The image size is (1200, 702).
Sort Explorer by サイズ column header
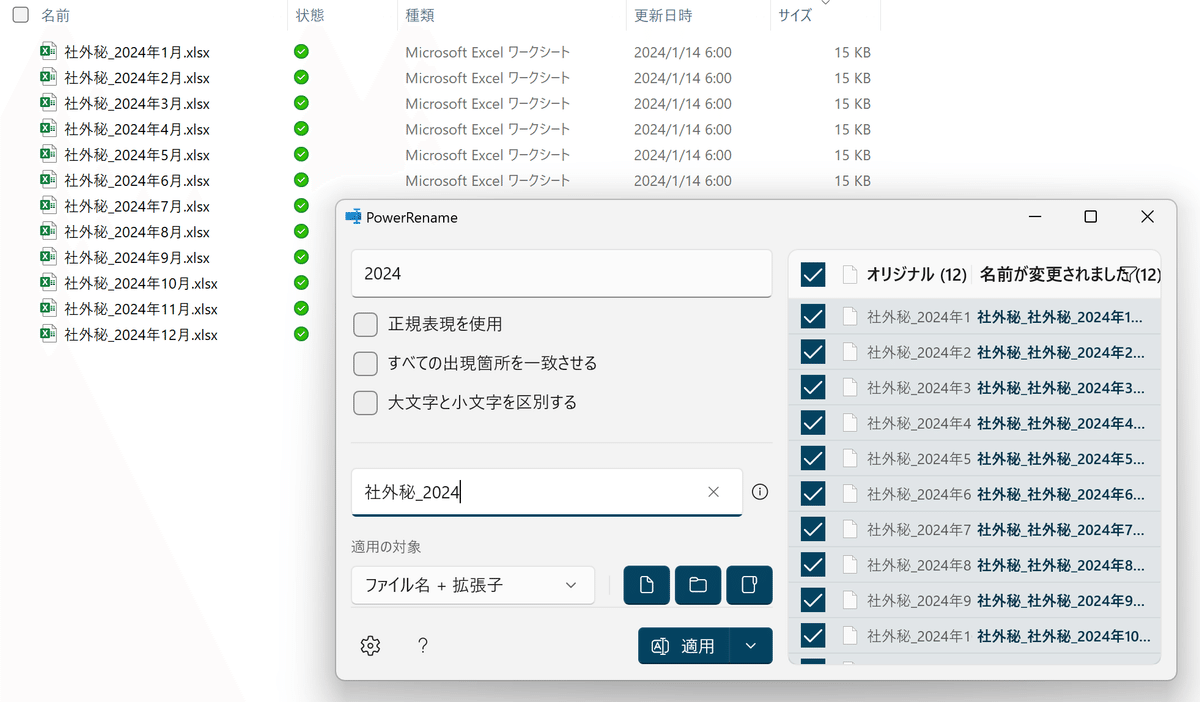coord(795,16)
